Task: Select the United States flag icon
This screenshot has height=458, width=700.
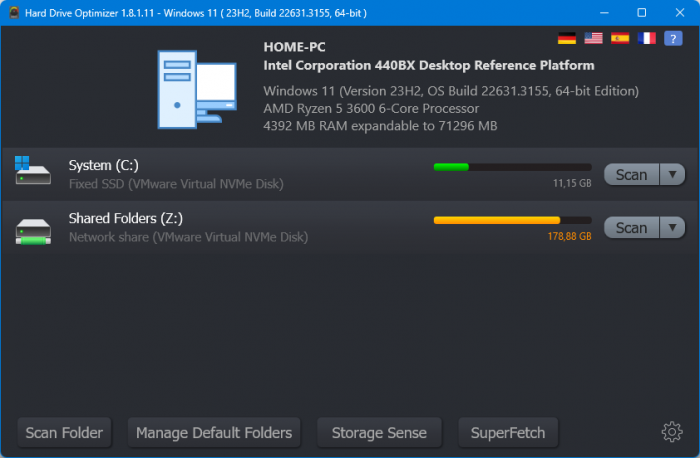Action: 594,38
